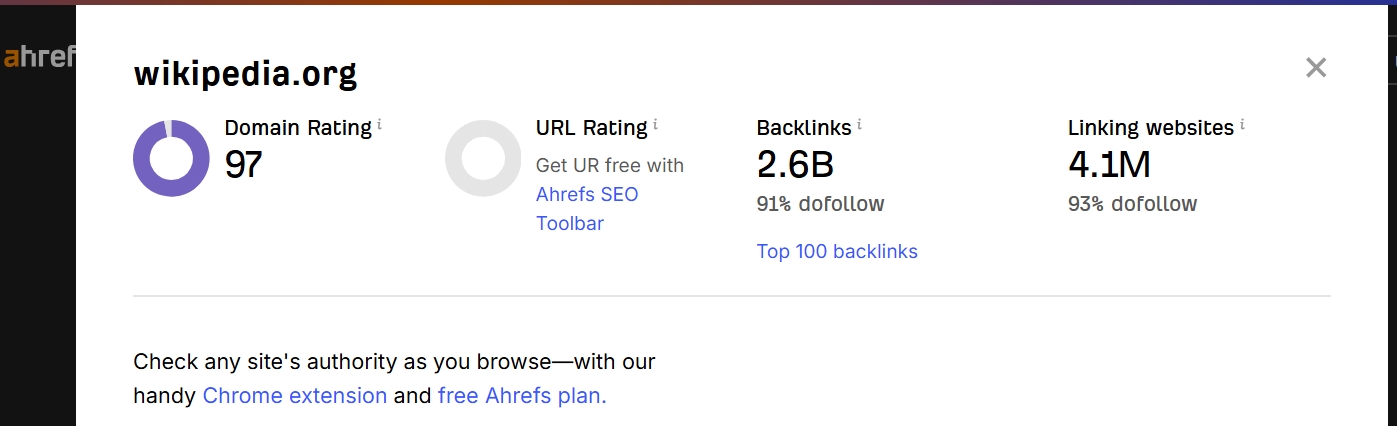The height and width of the screenshot is (426, 1397).
Task: Click the Backlinks label
Action: click(804, 128)
